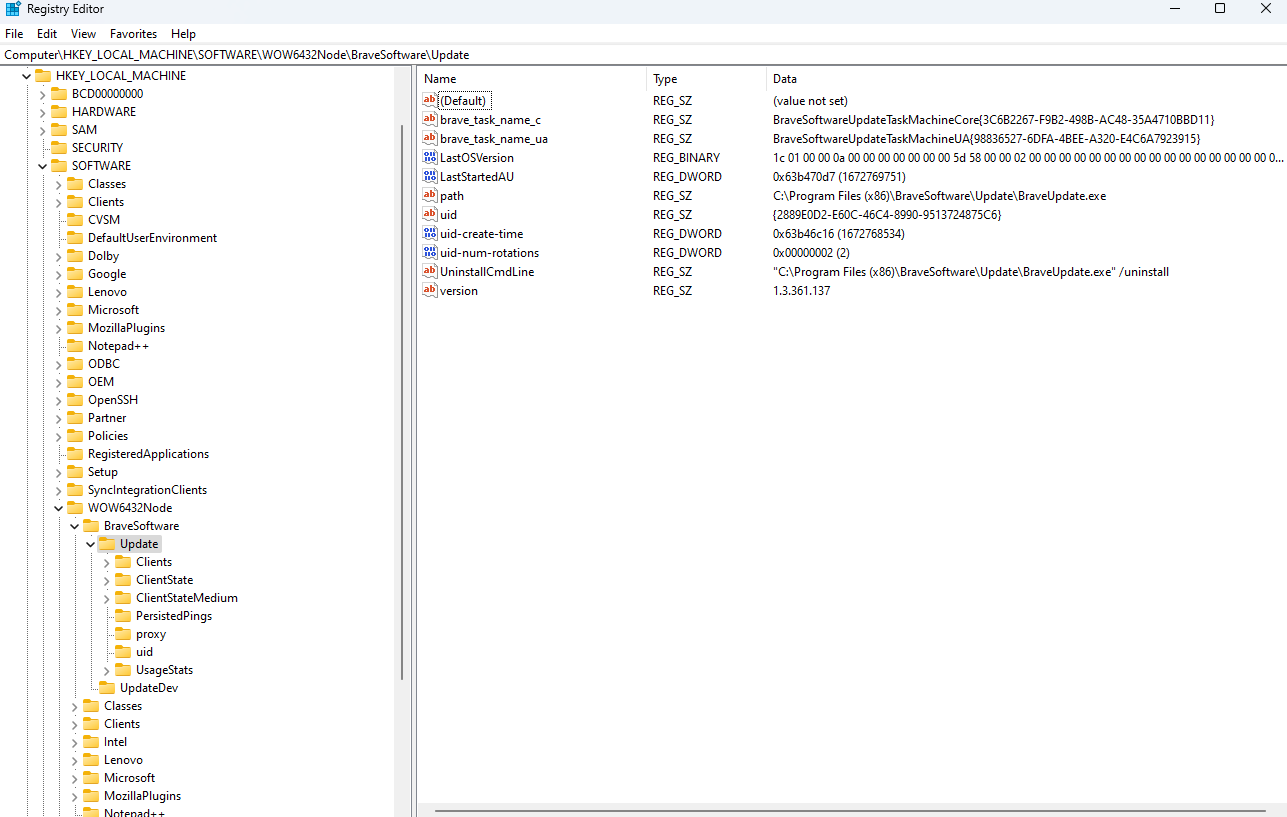
Task: Click the Data column header
Action: coord(1027,79)
